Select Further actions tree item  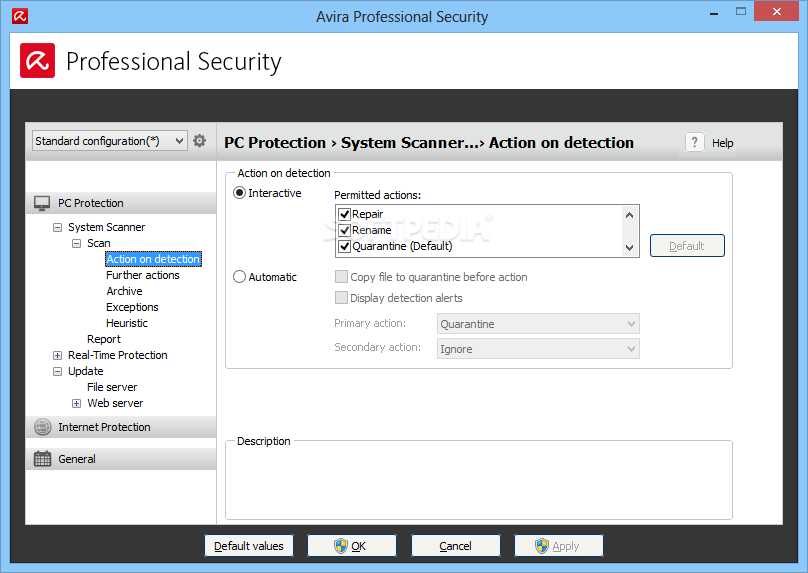143,275
